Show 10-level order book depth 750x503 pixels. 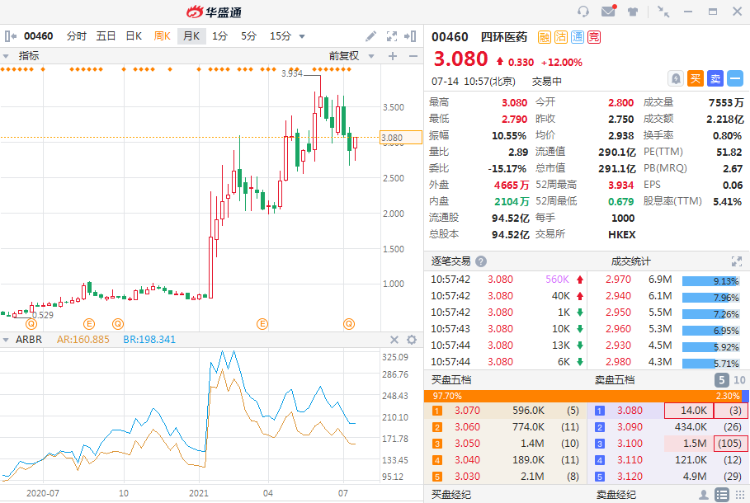(x=739, y=380)
